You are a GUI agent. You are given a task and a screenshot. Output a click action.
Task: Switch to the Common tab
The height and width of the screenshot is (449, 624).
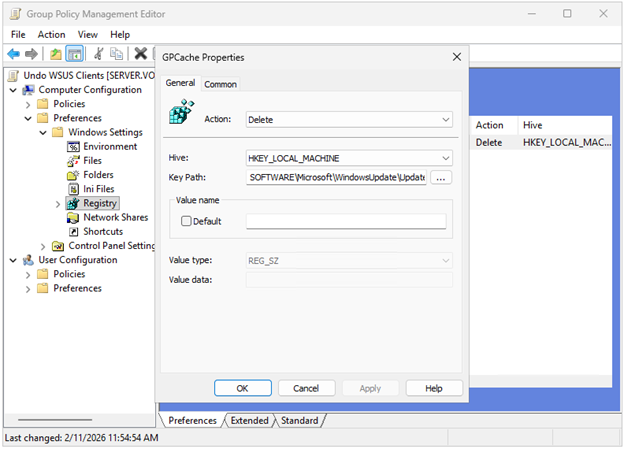click(220, 84)
